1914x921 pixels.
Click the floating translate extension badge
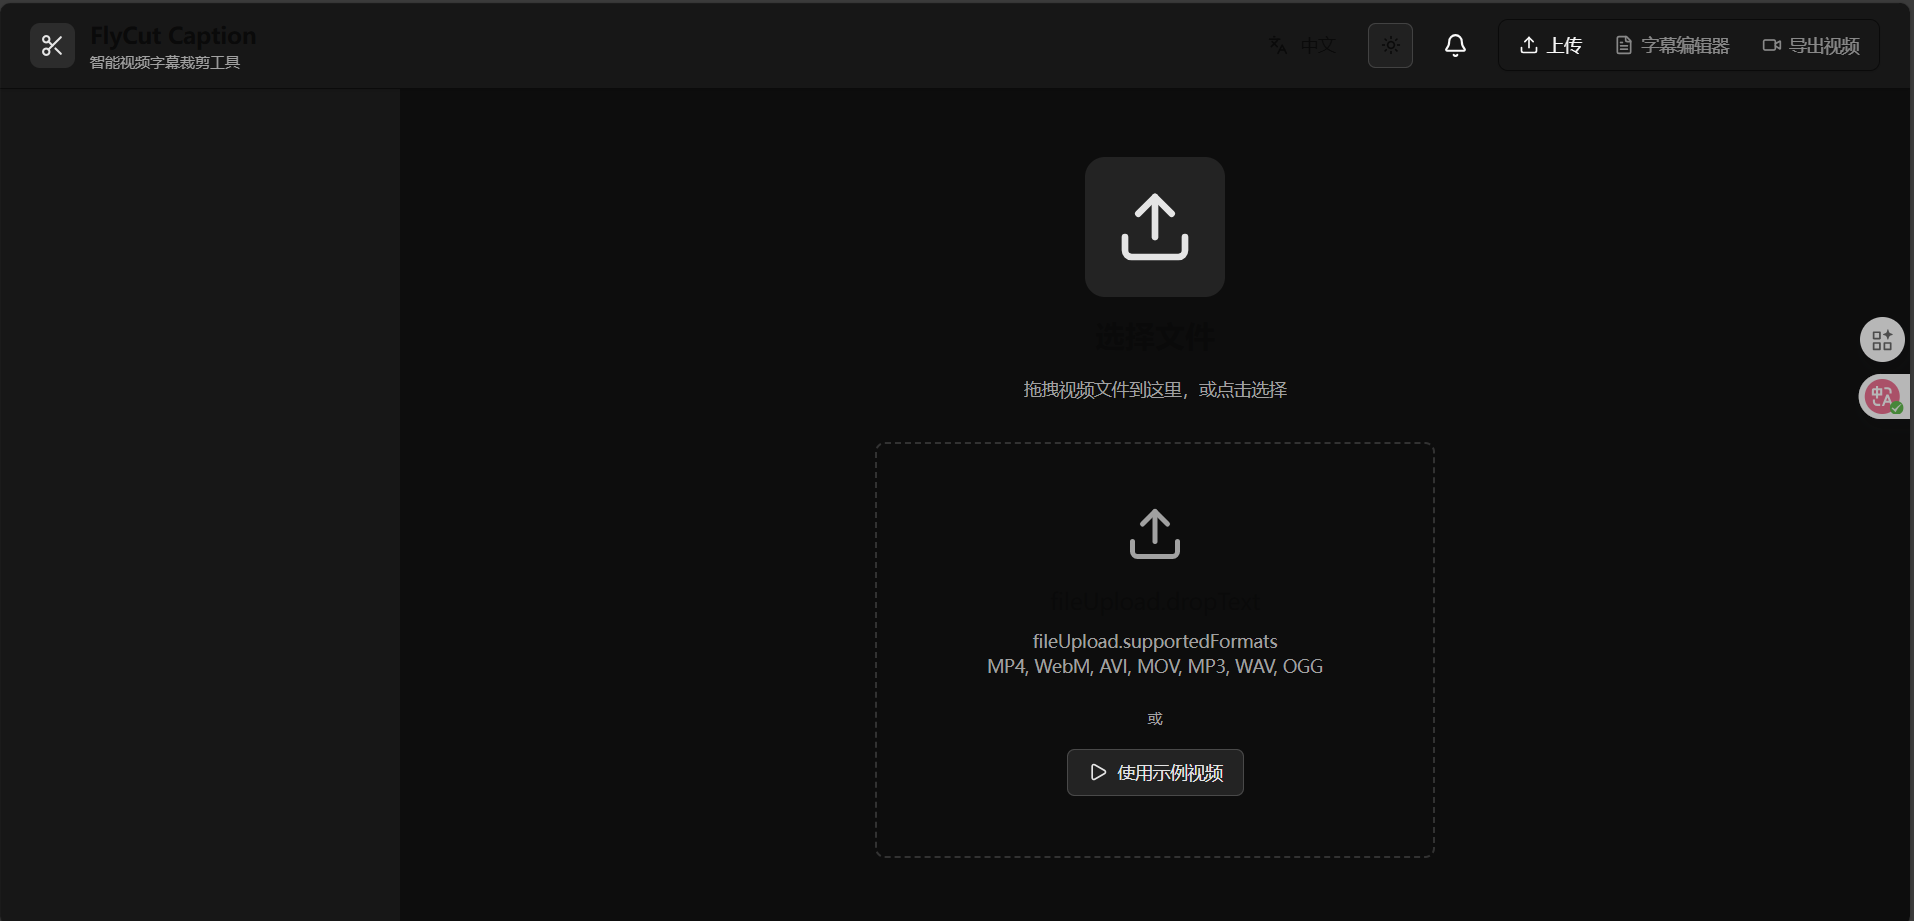(1884, 397)
